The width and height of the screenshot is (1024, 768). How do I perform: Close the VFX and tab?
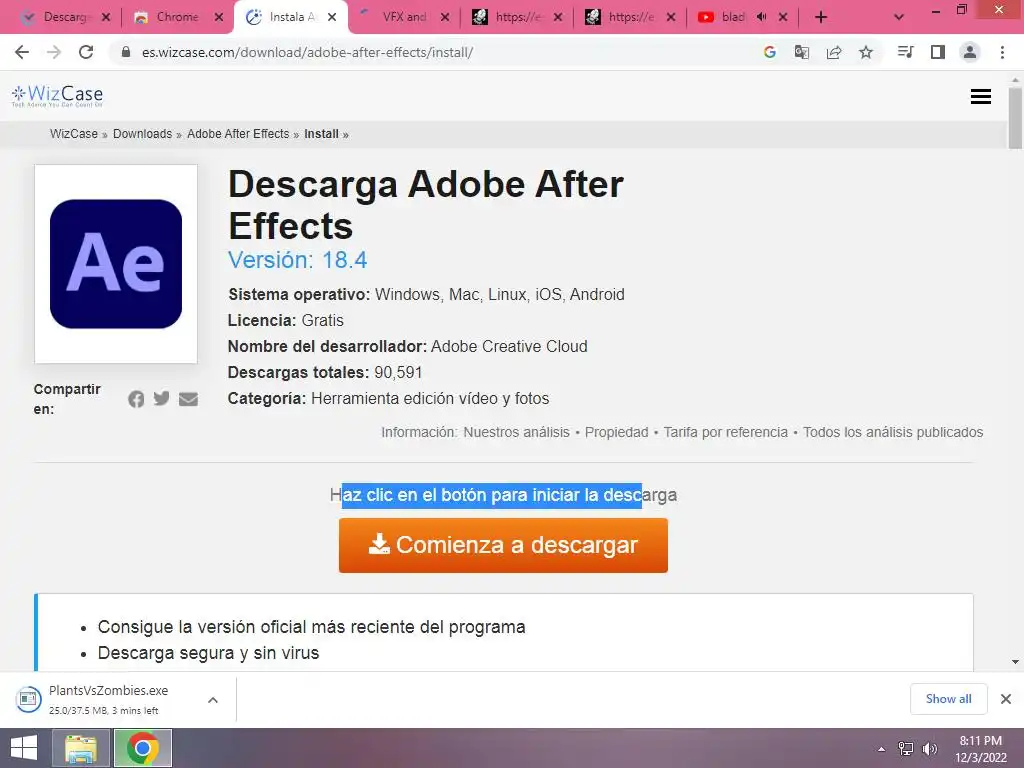pos(445,17)
